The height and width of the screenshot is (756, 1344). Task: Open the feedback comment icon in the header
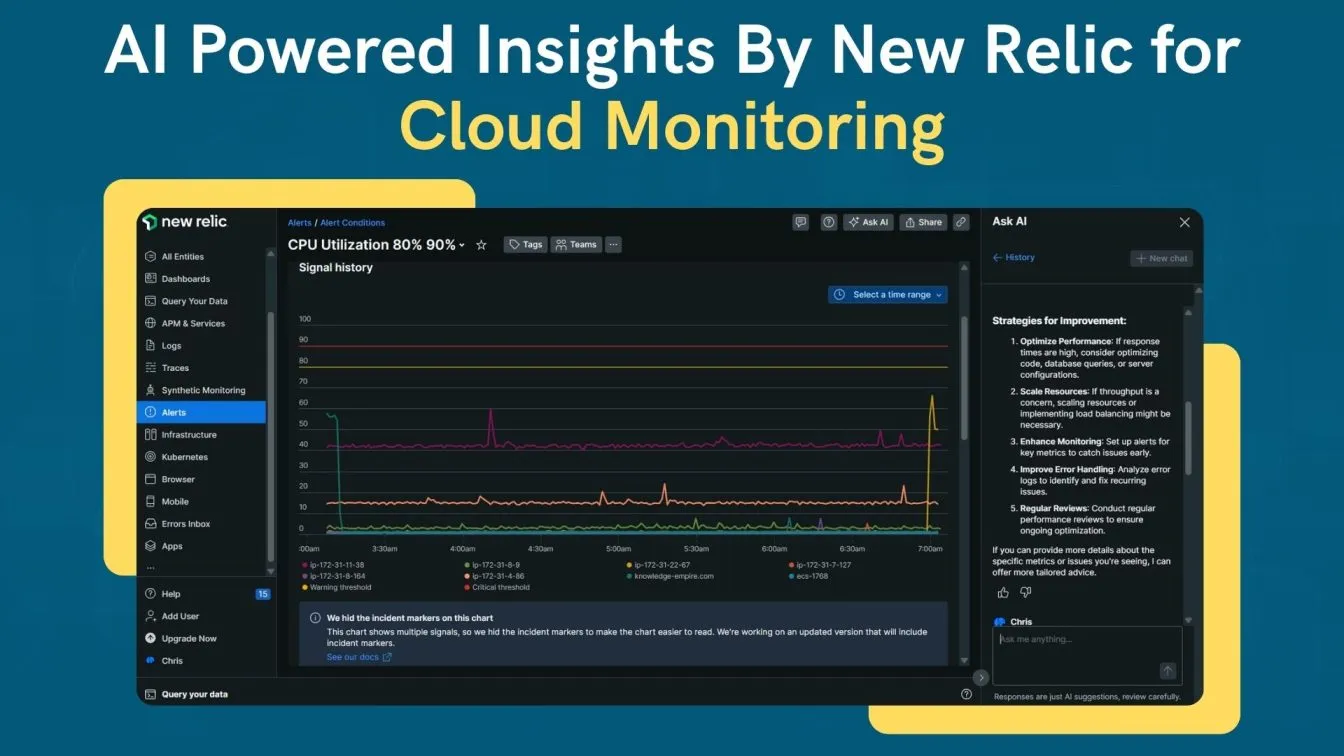pos(800,222)
